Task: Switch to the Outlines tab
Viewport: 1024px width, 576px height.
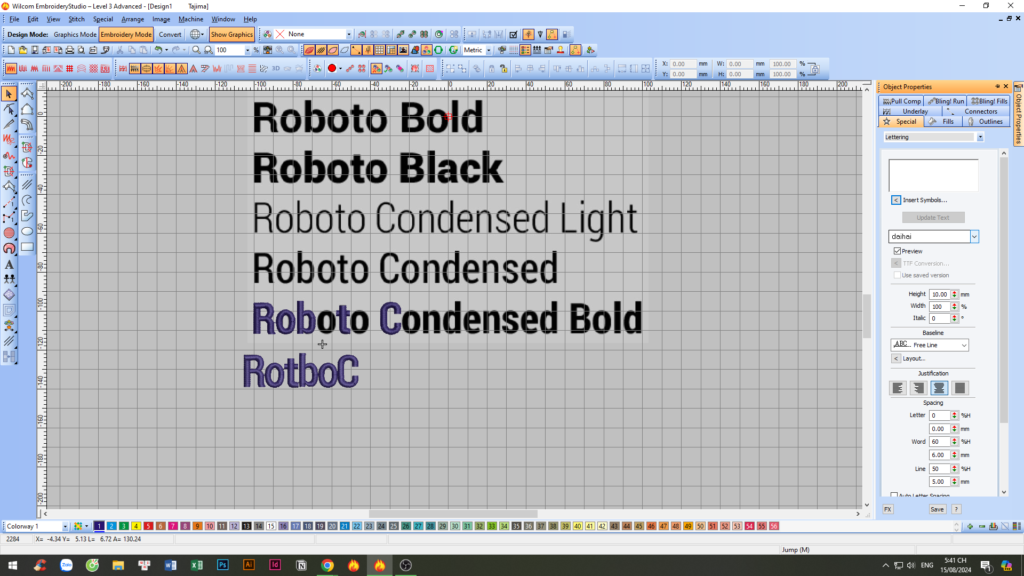Action: pyautogui.click(x=987, y=121)
